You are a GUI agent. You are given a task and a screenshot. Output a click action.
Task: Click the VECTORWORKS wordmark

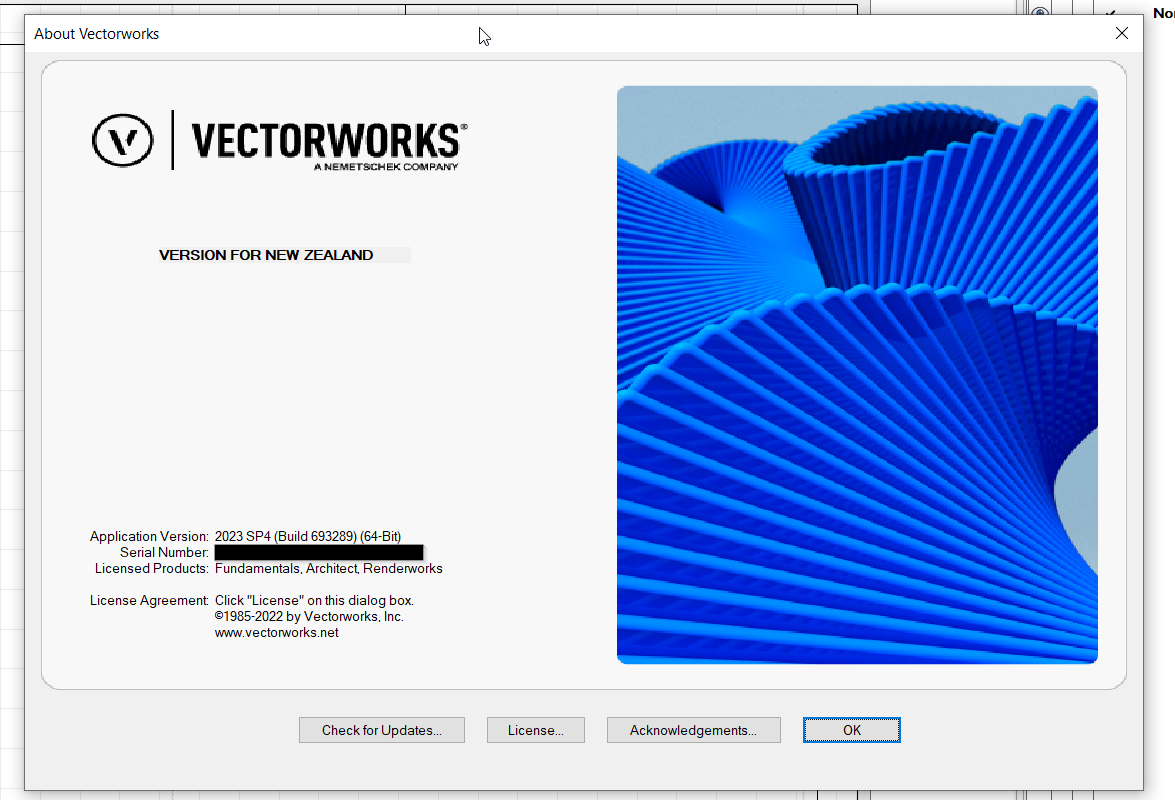[328, 140]
